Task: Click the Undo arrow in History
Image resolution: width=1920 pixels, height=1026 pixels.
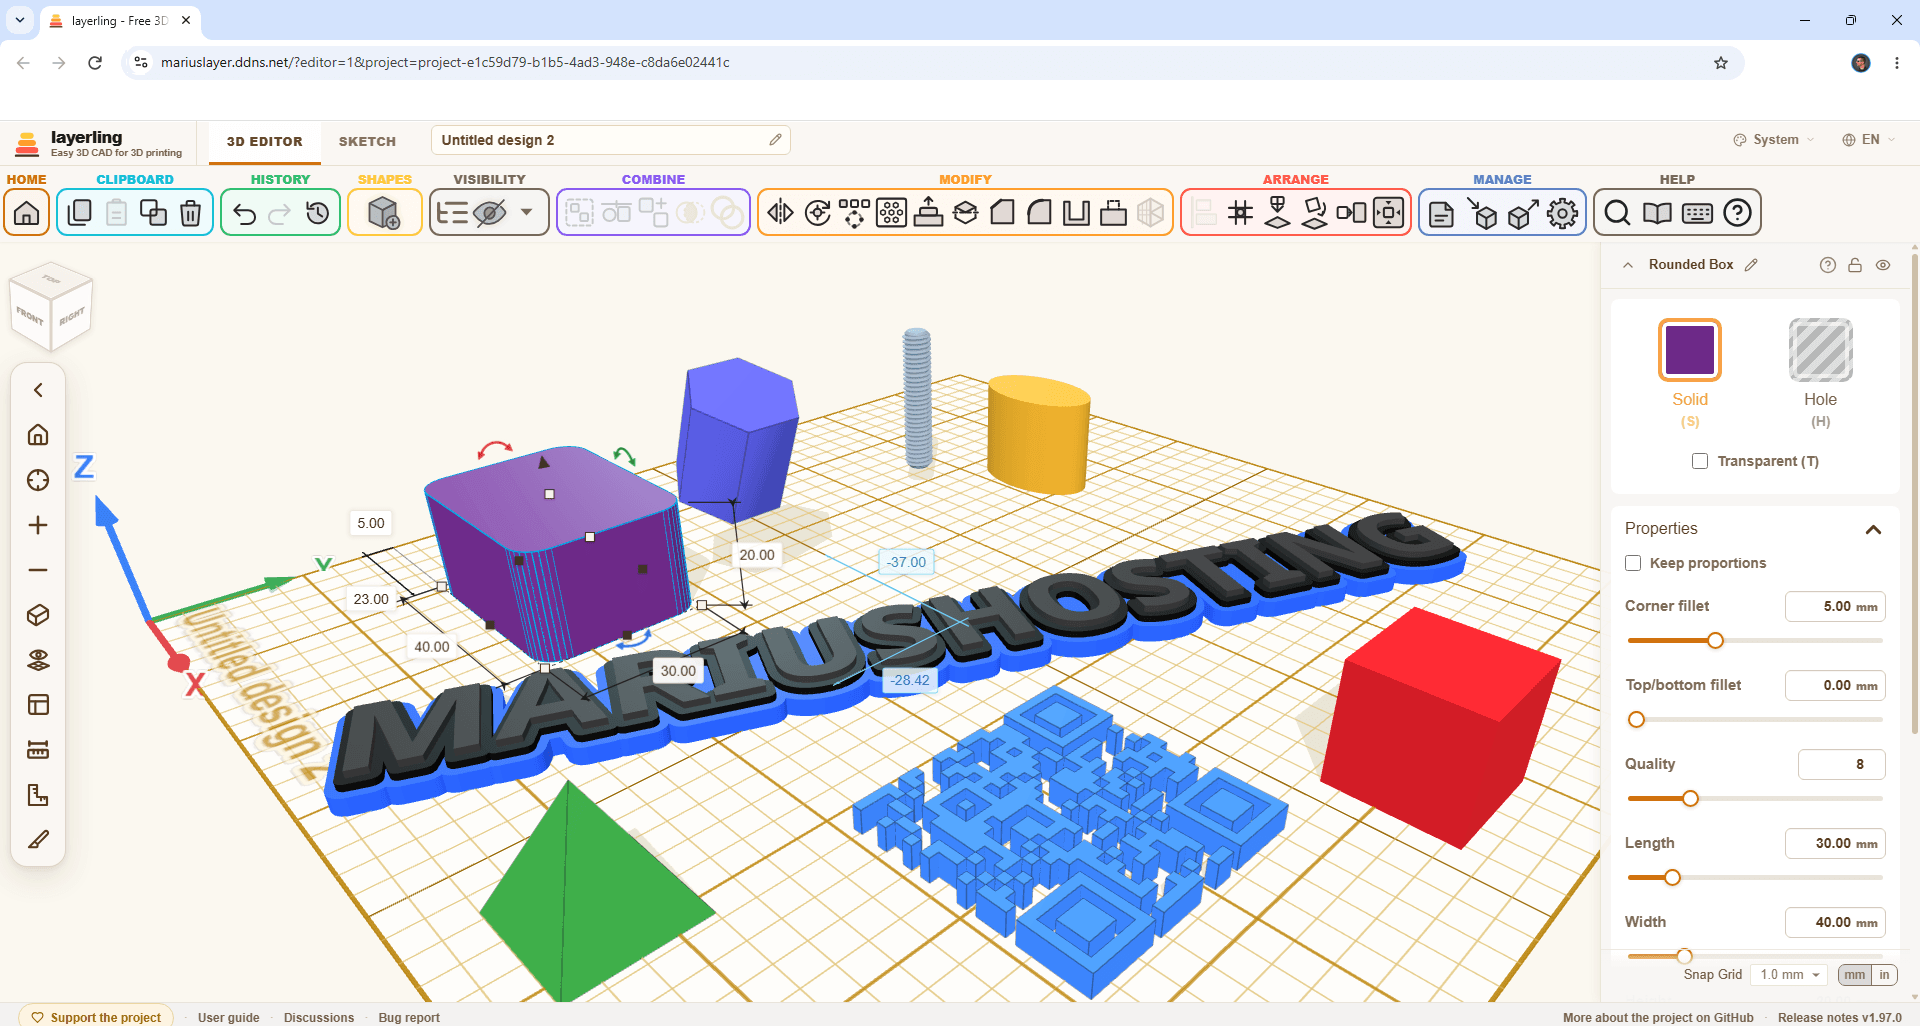Action: (244, 213)
